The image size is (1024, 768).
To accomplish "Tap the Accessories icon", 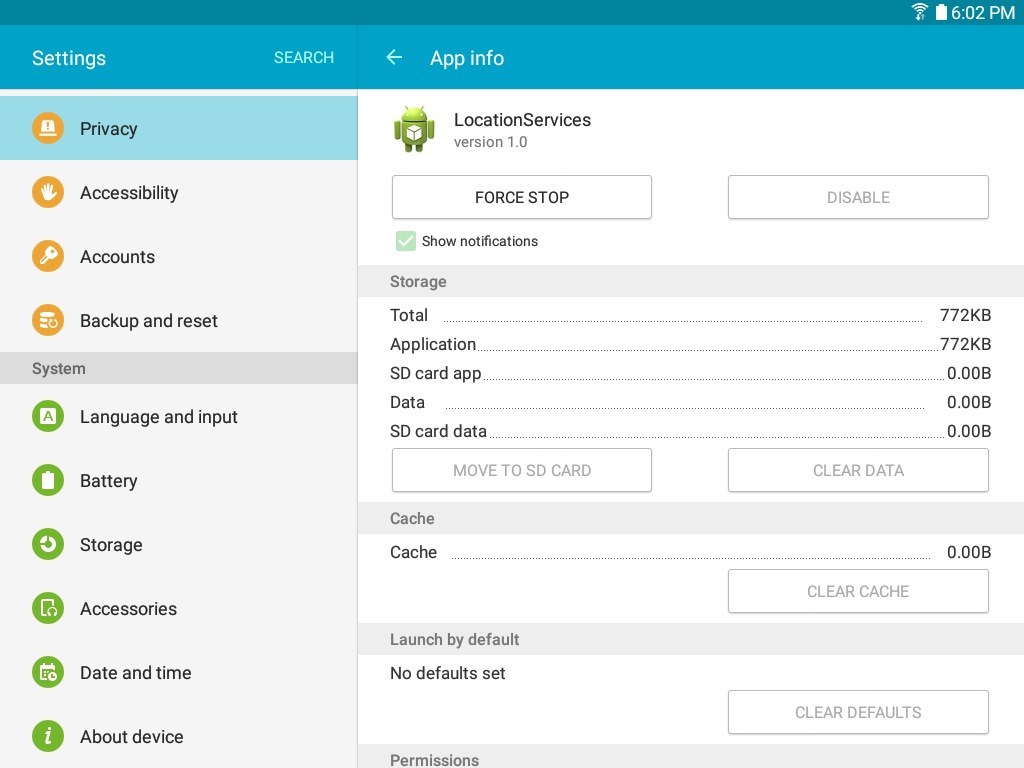I will click(x=48, y=608).
